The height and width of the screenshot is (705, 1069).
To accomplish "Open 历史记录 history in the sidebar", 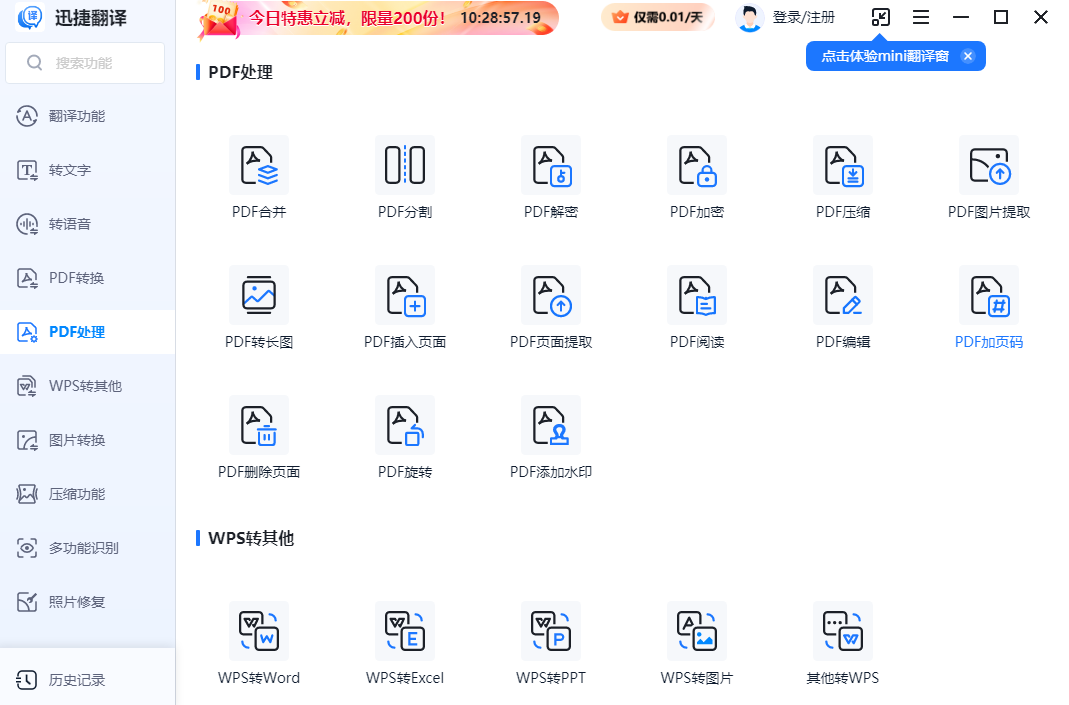I will (x=77, y=680).
